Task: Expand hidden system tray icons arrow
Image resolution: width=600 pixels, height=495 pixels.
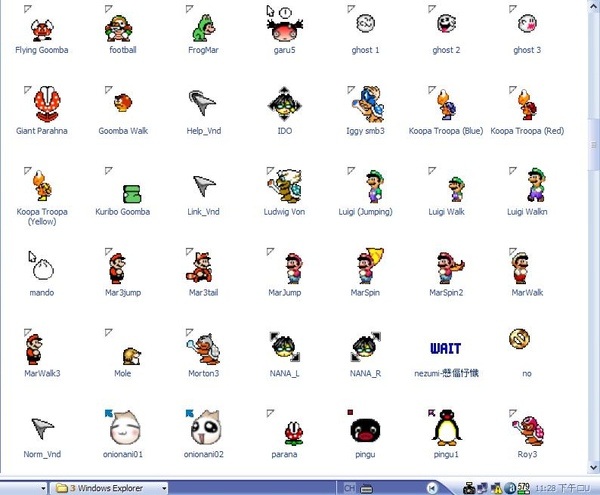Action: point(432,488)
